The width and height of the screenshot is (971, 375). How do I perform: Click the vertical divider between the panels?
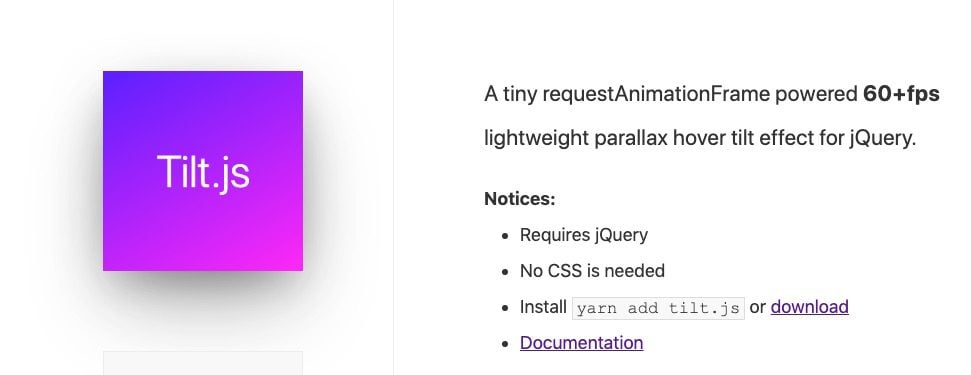tap(393, 188)
